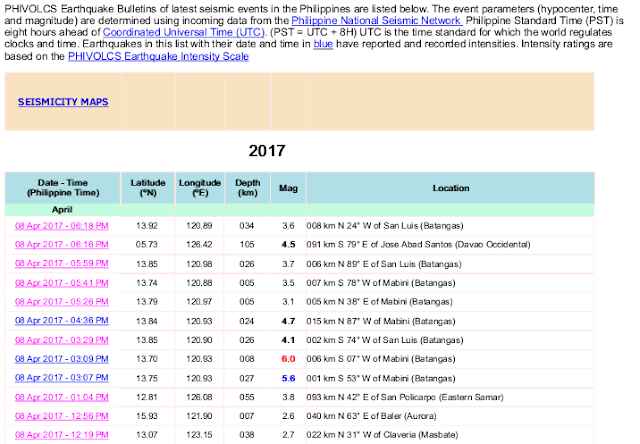Open the 08 Apr 2017 - 05:26 PM bulletin

click(x=62, y=302)
